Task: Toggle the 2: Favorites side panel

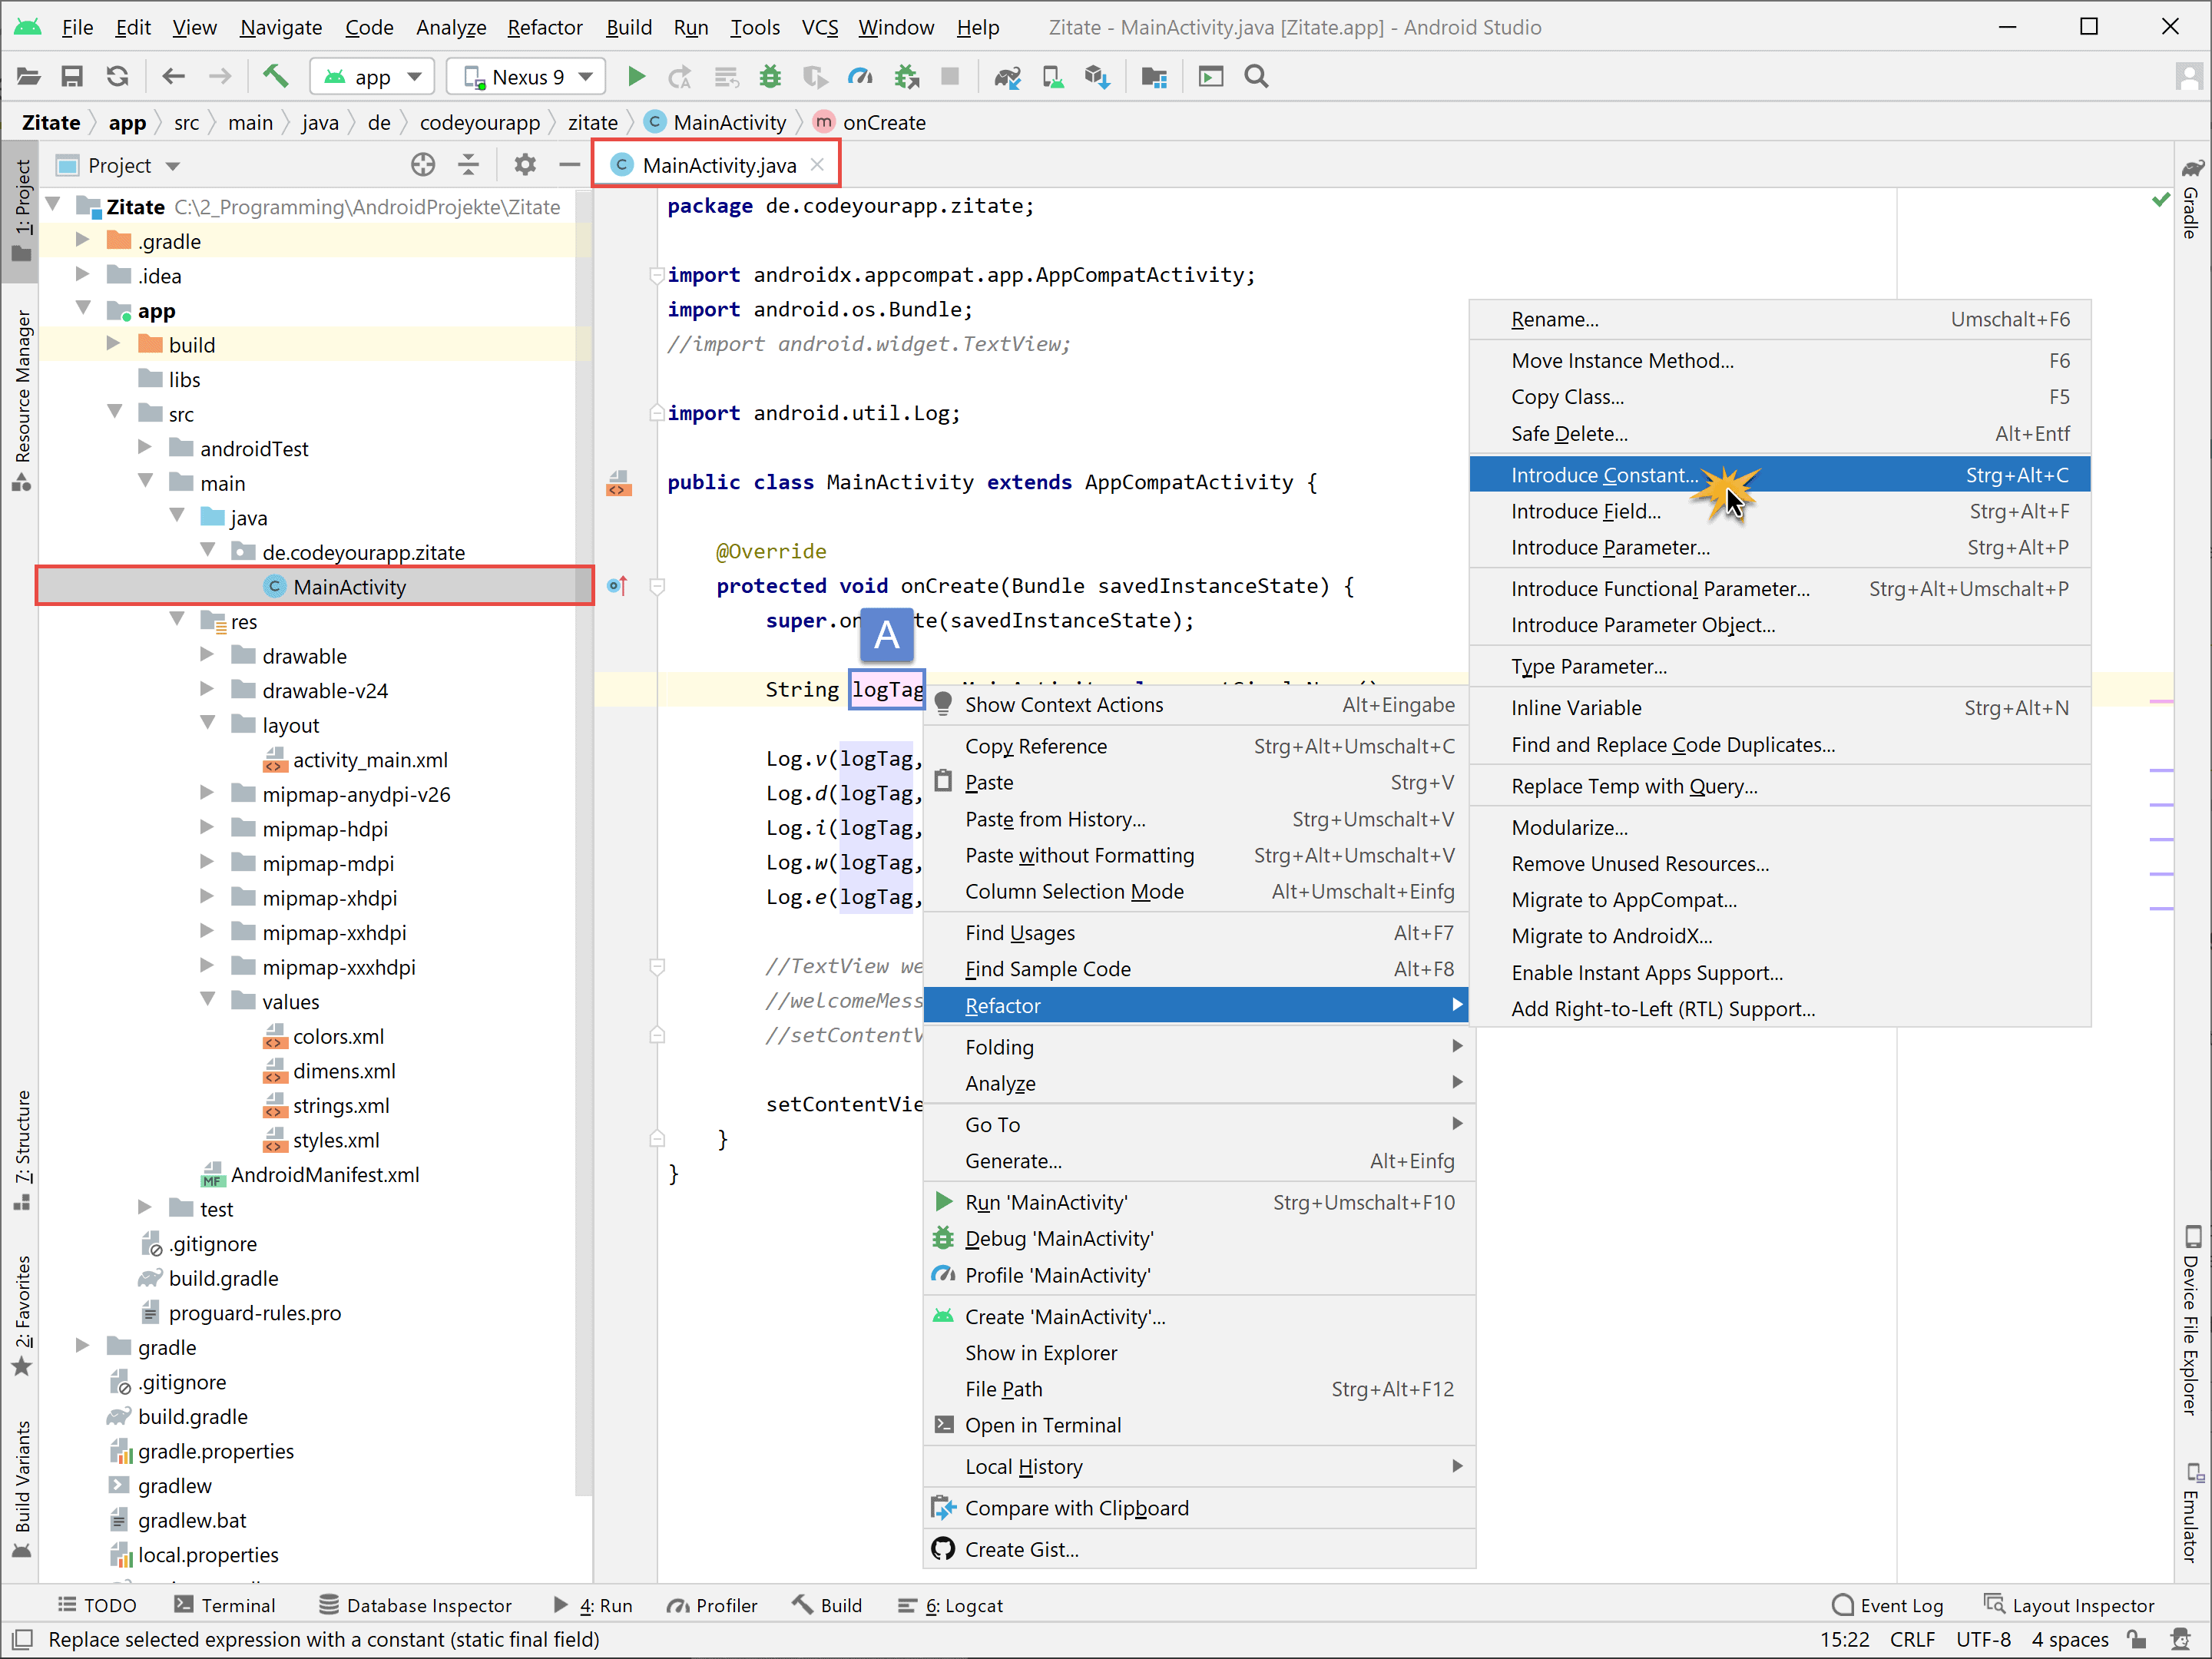Action: click(22, 1316)
